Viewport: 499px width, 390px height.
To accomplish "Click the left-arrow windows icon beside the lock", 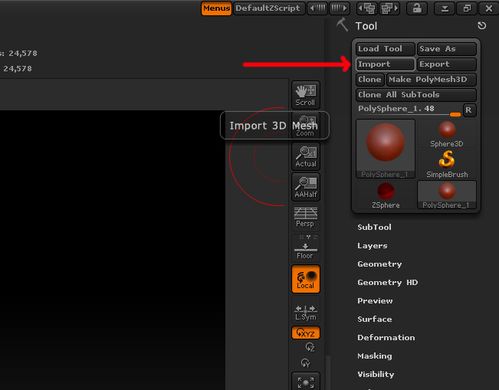I will (x=367, y=8).
